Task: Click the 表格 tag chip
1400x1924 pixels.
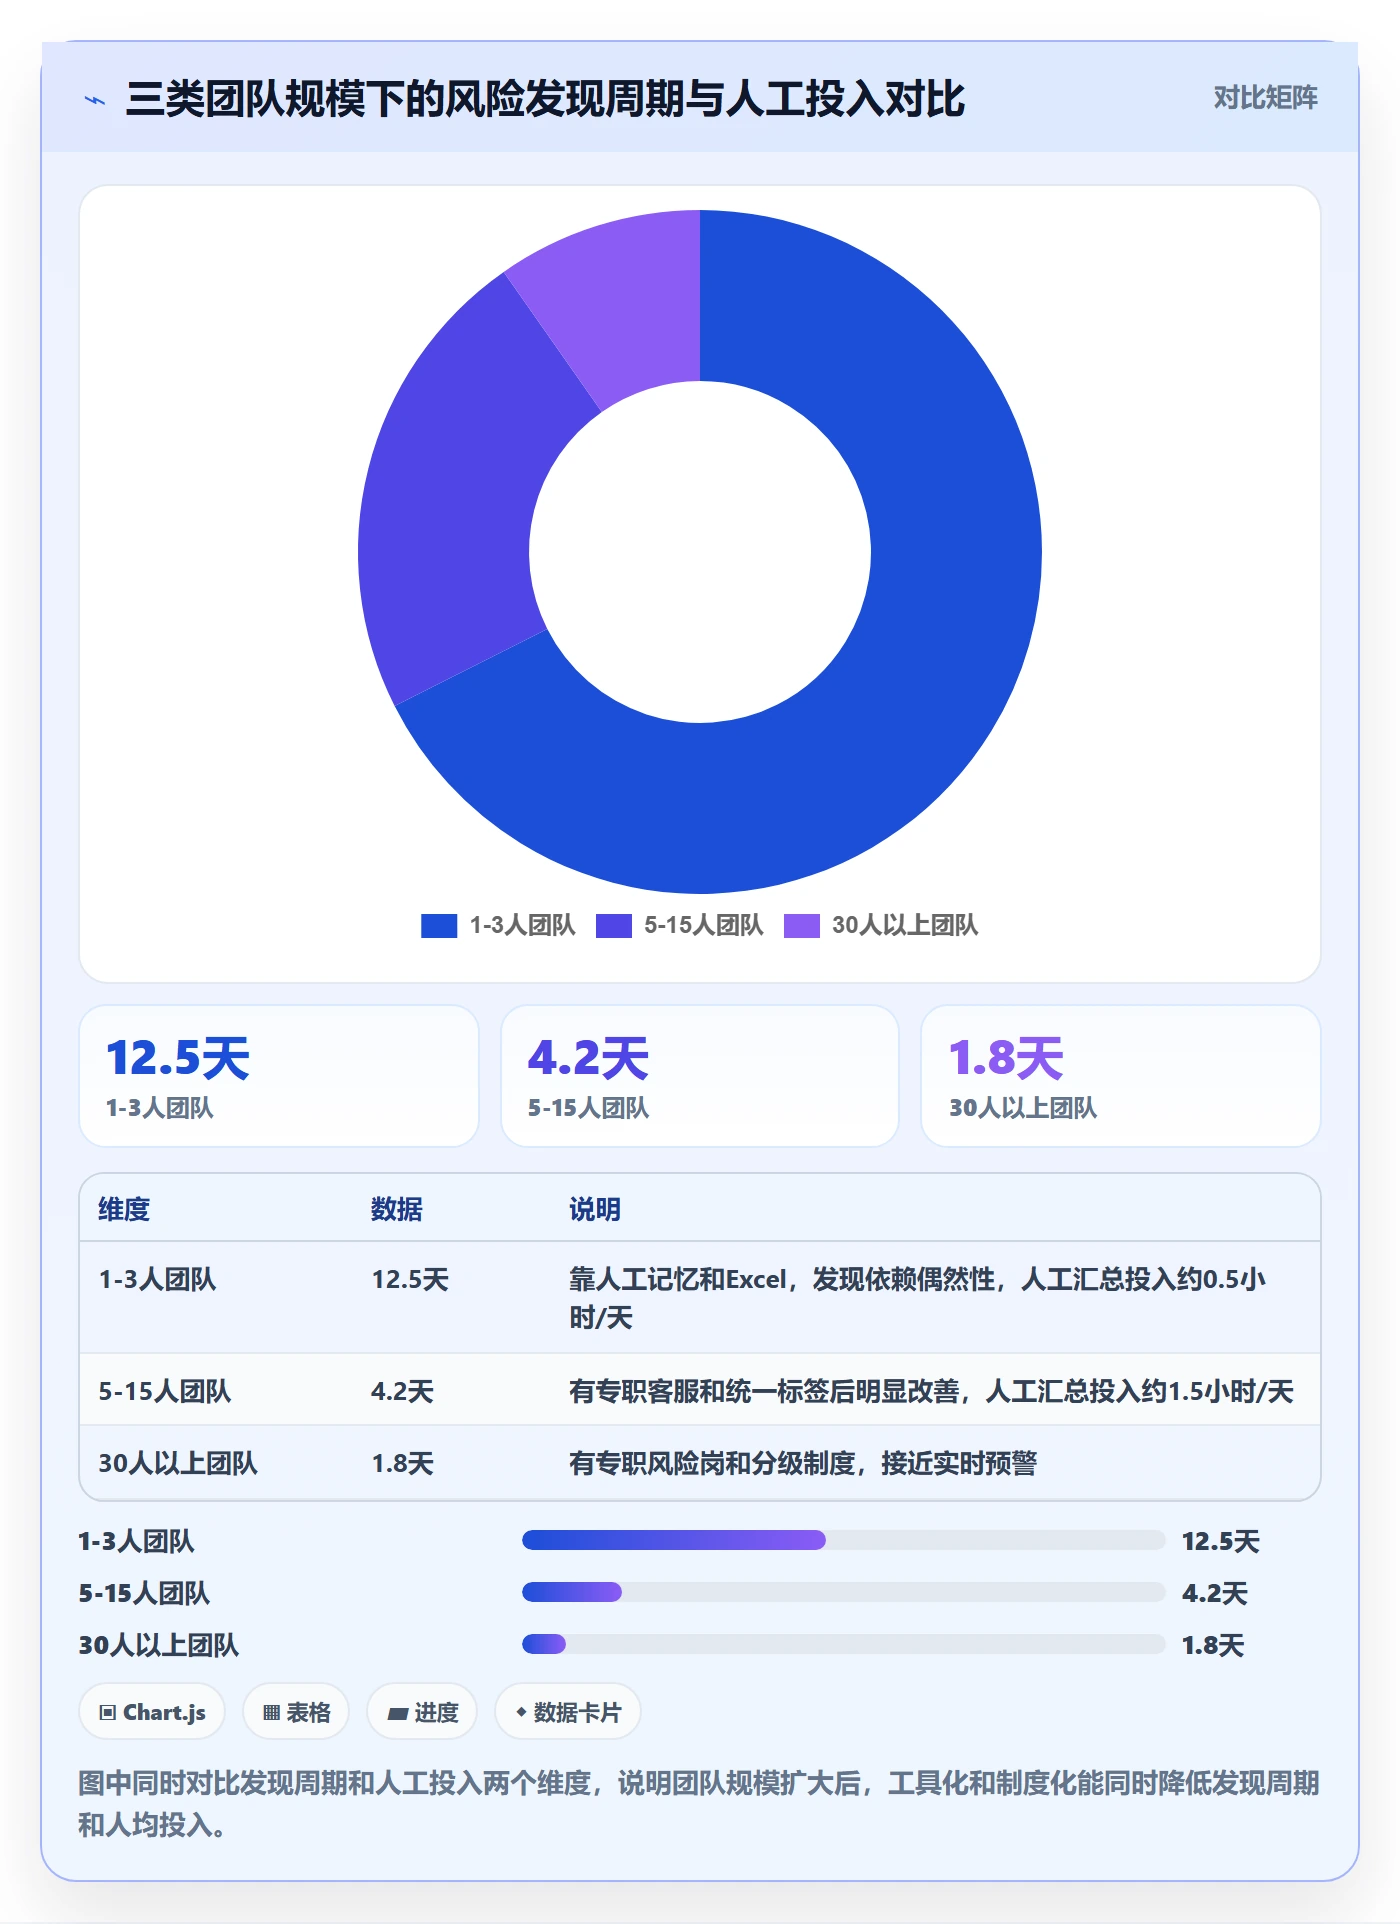Action: (x=296, y=1712)
